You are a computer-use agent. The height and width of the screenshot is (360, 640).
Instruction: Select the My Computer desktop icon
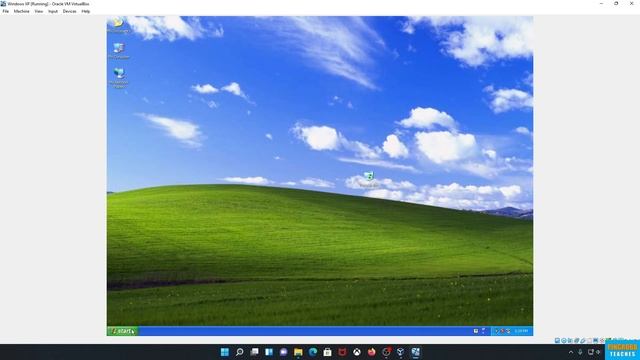[x=119, y=51]
